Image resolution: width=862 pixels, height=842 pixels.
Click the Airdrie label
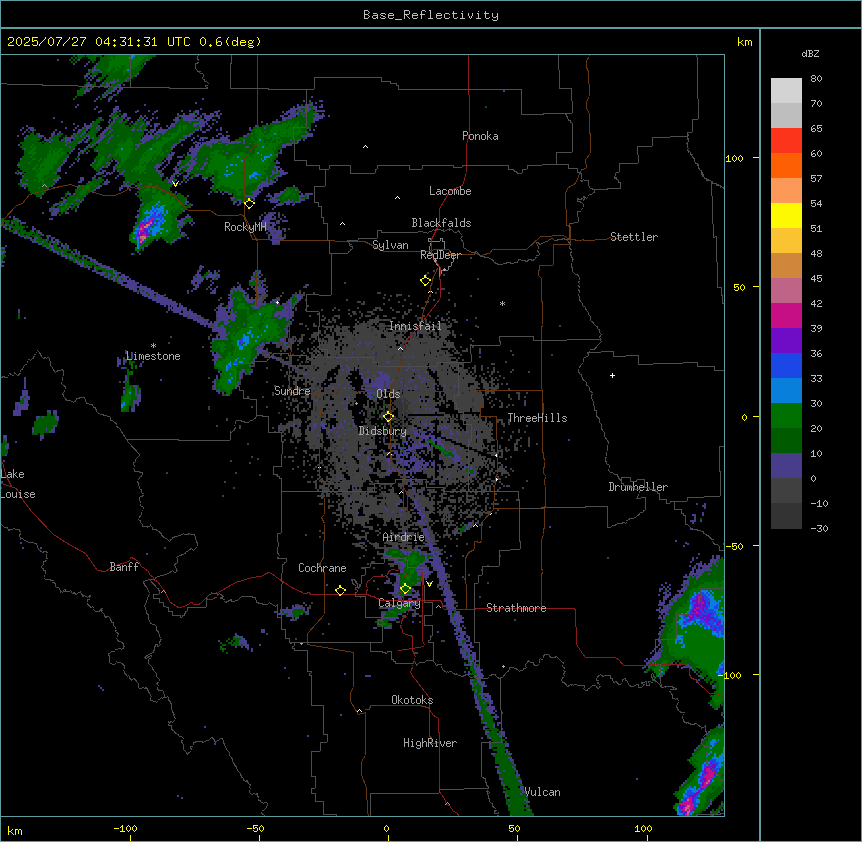point(404,537)
